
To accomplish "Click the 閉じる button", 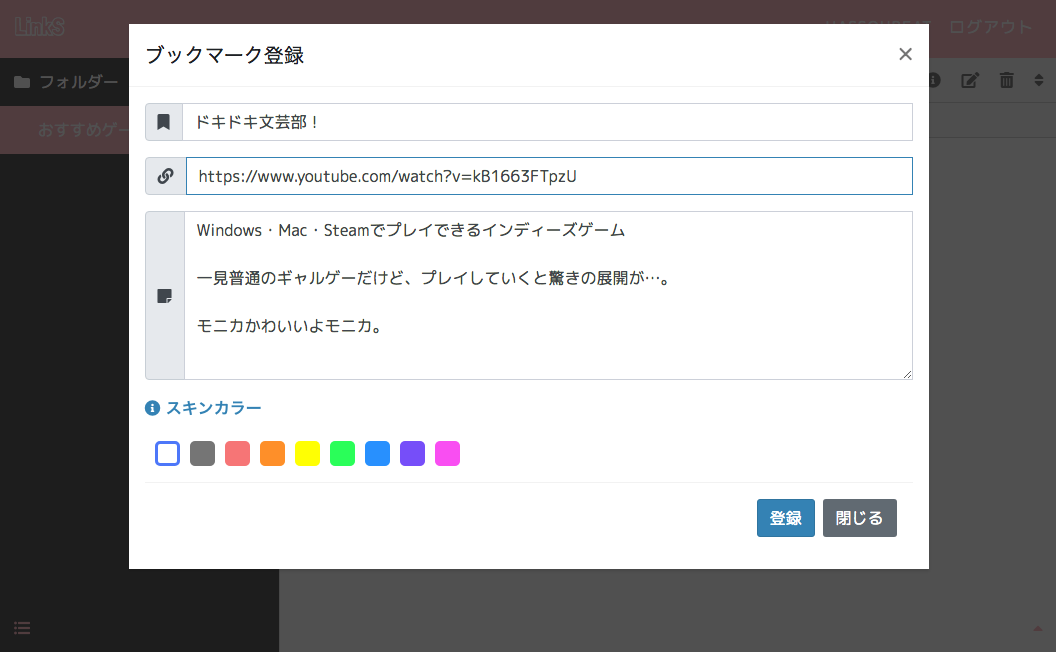I will (859, 517).
